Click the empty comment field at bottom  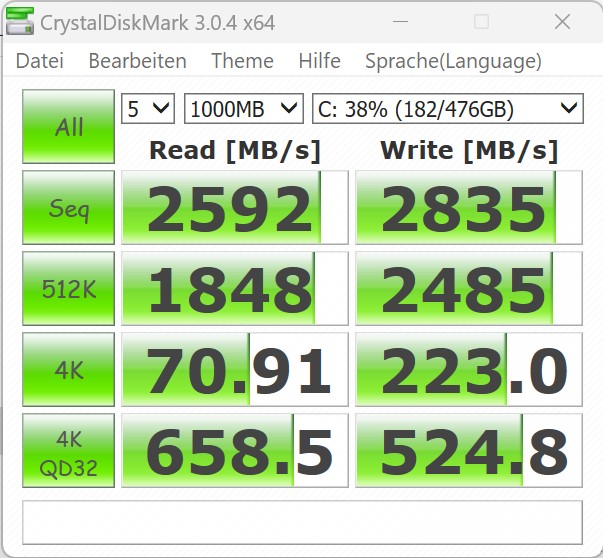click(302, 523)
